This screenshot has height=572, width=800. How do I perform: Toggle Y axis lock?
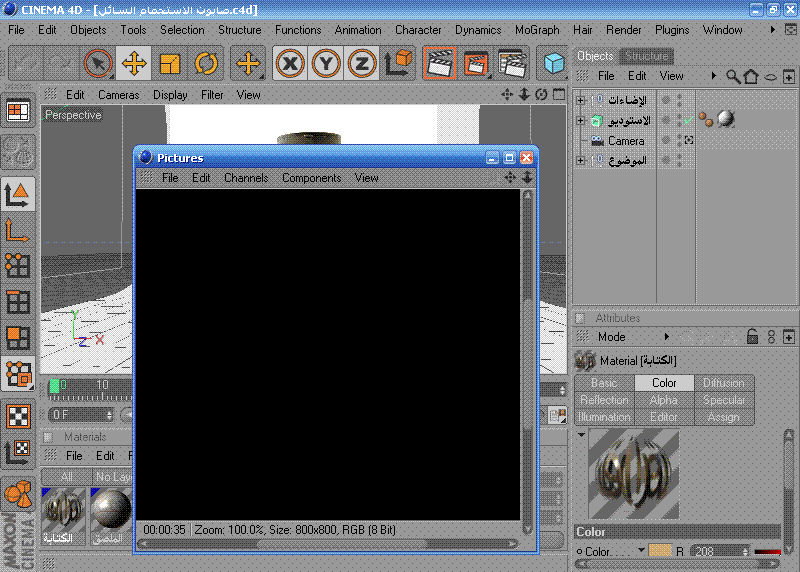coord(326,64)
